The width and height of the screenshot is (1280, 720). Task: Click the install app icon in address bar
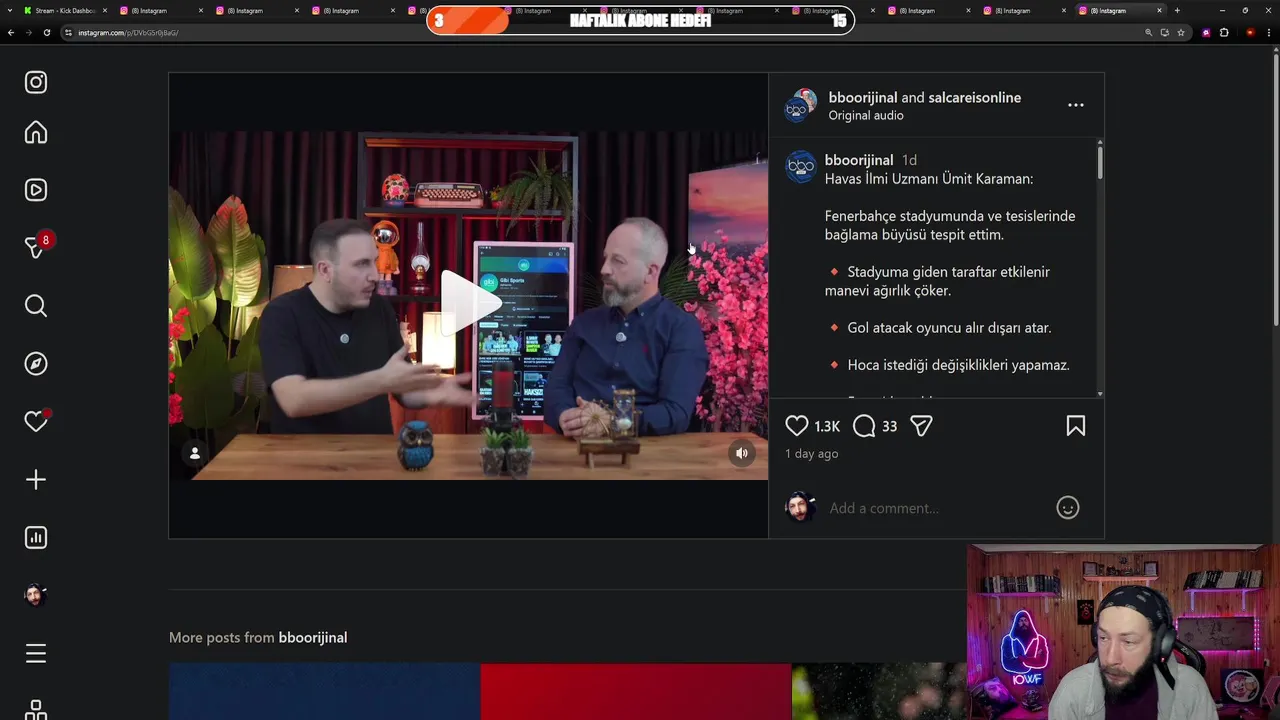tap(1165, 32)
